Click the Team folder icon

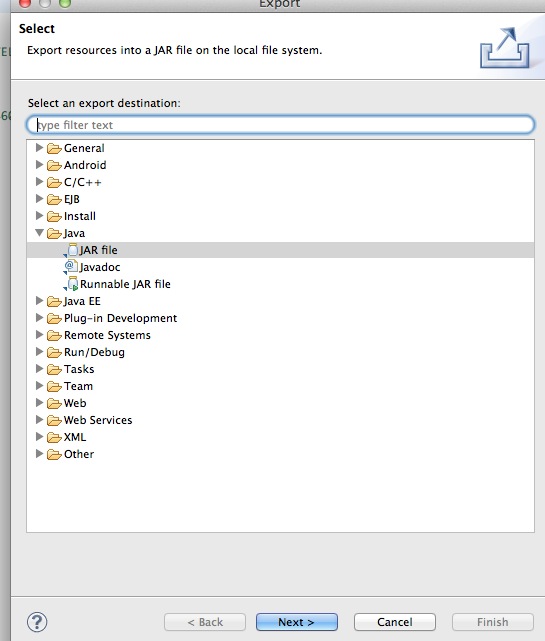point(54,386)
